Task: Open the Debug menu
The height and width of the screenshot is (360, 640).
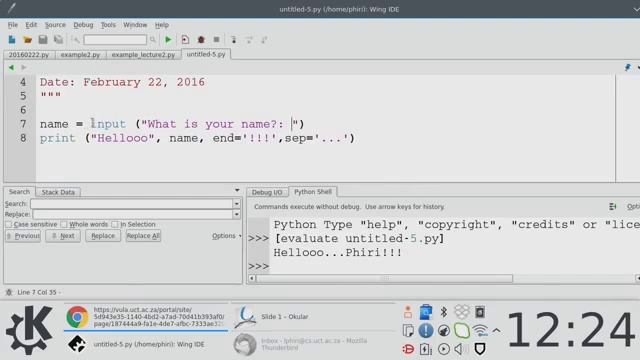Action: pyautogui.click(x=83, y=25)
